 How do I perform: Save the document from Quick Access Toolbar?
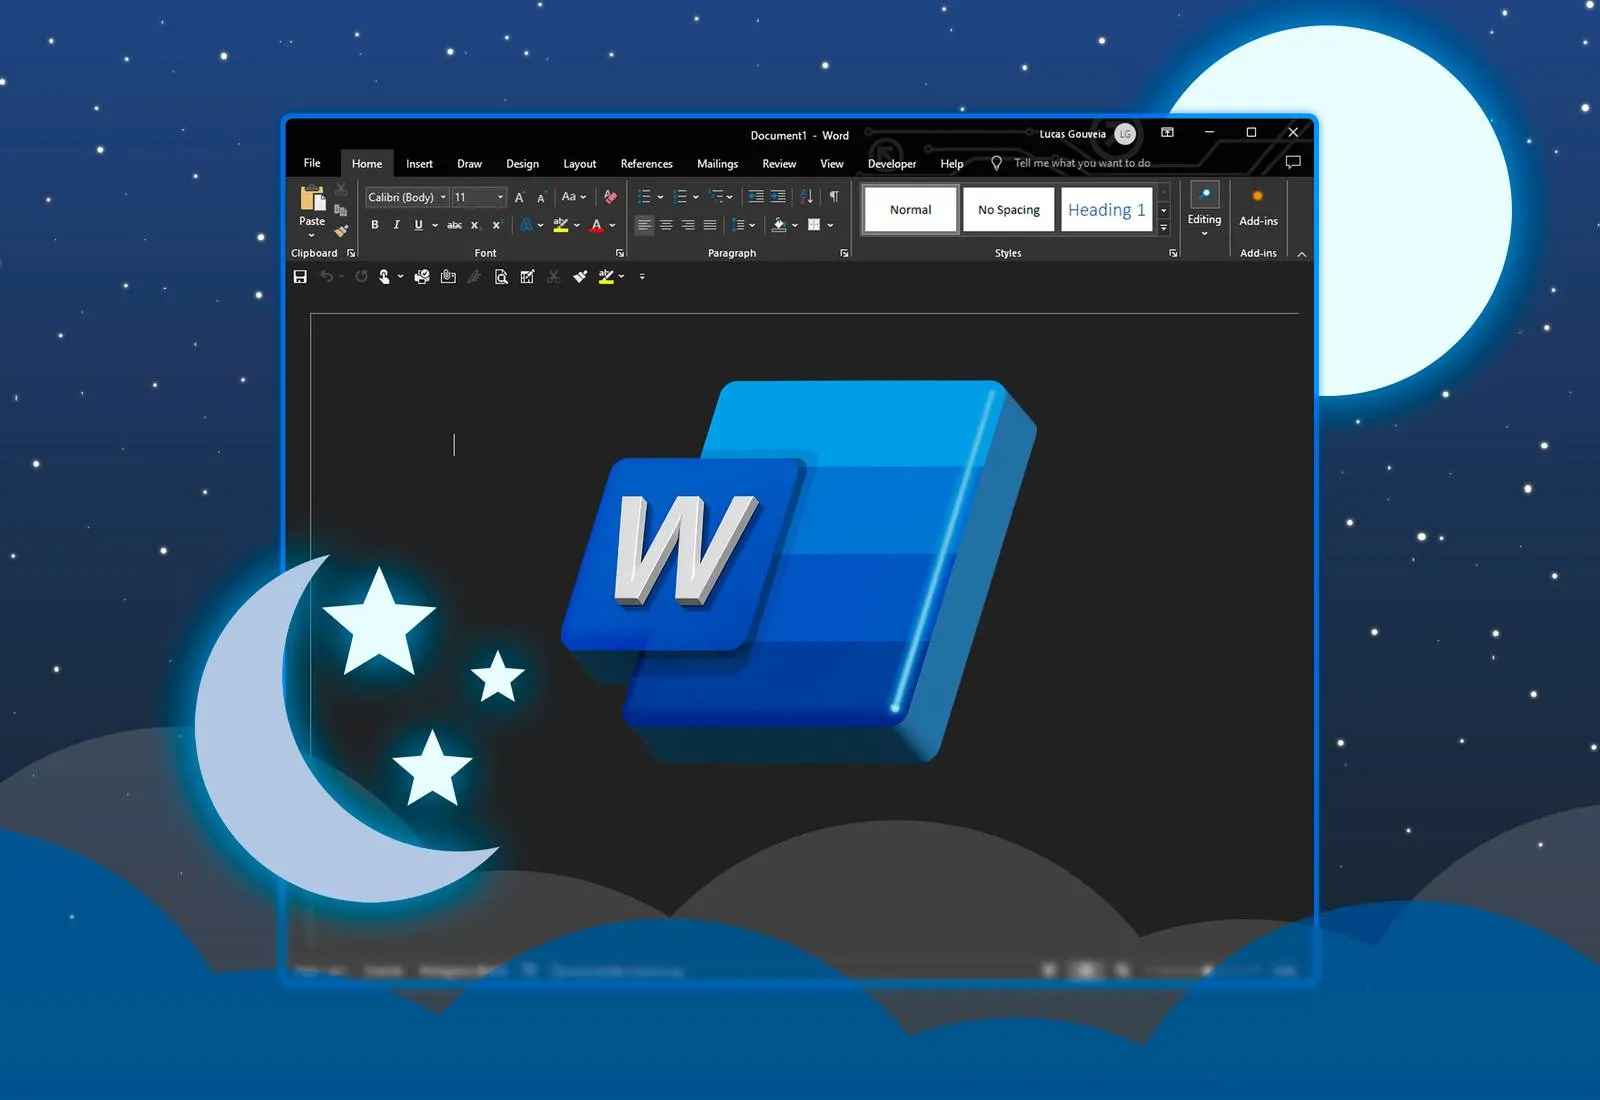click(300, 277)
